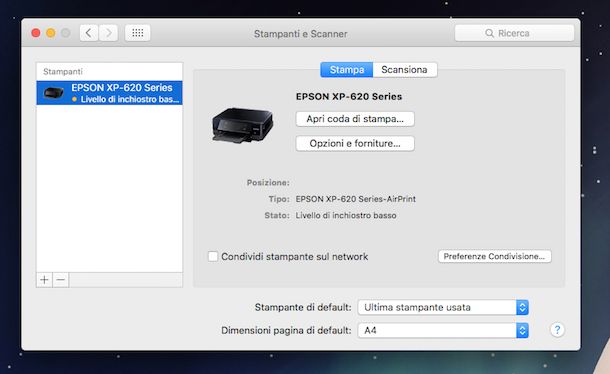
Task: Switch to the Scansiona tab
Action: tap(405, 70)
